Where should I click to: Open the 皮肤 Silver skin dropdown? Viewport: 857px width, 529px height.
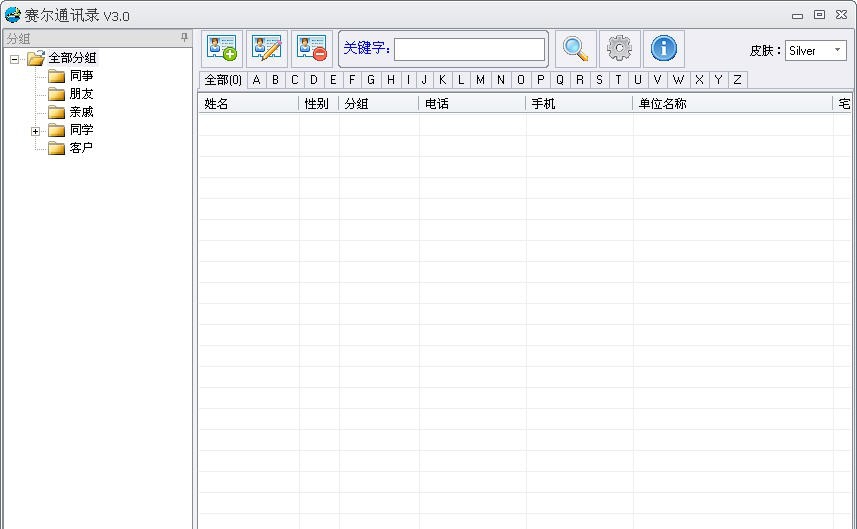(815, 50)
